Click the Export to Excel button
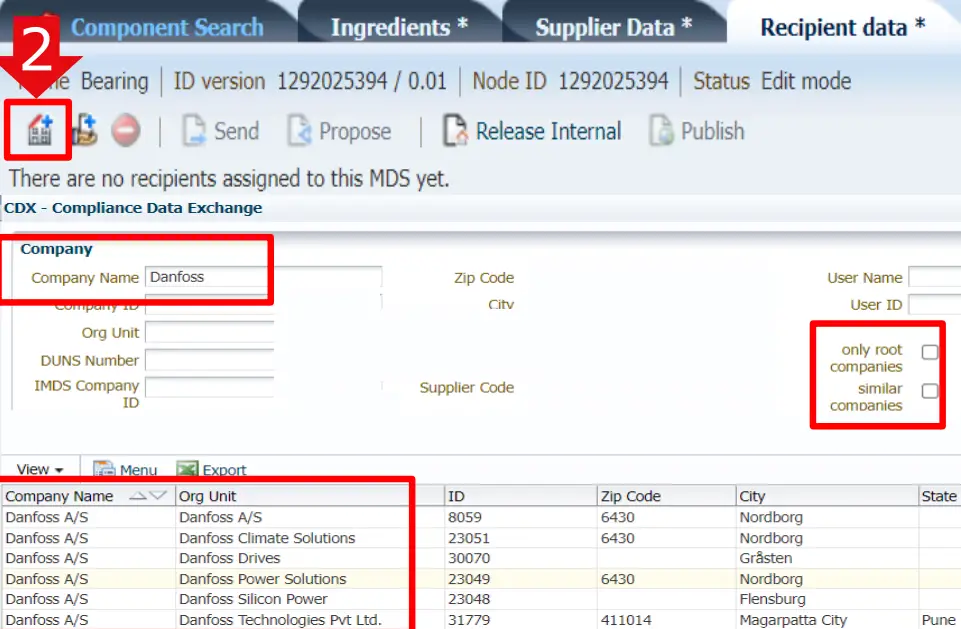The height and width of the screenshot is (629, 961). (x=211, y=470)
